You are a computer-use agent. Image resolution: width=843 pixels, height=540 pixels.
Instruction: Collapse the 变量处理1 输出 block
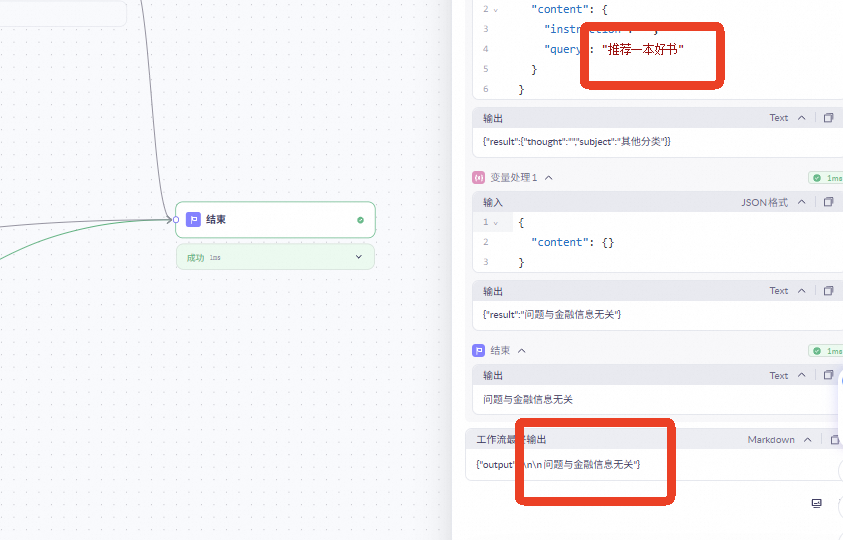coord(802,290)
